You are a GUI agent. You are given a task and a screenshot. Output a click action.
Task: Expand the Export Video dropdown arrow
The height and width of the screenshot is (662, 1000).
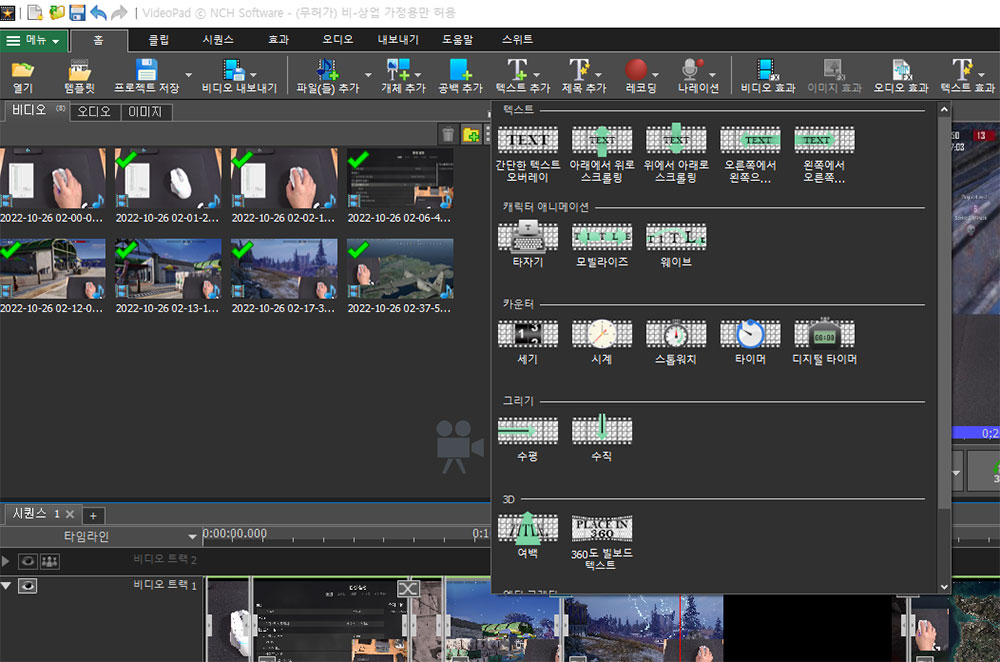pyautogui.click(x=254, y=75)
